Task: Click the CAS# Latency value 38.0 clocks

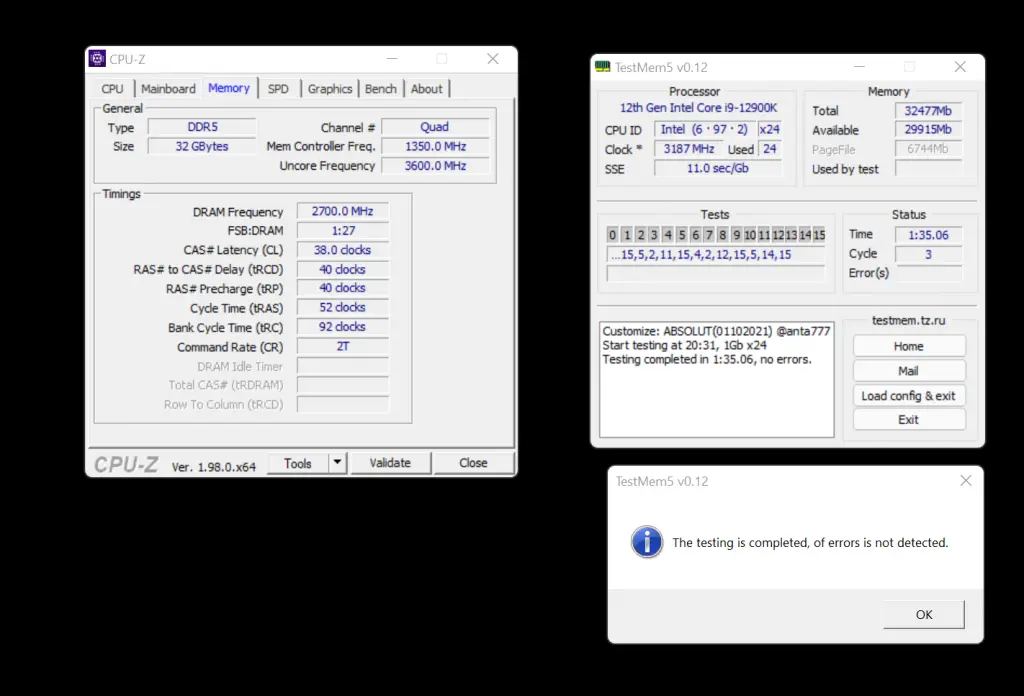Action: [x=343, y=250]
